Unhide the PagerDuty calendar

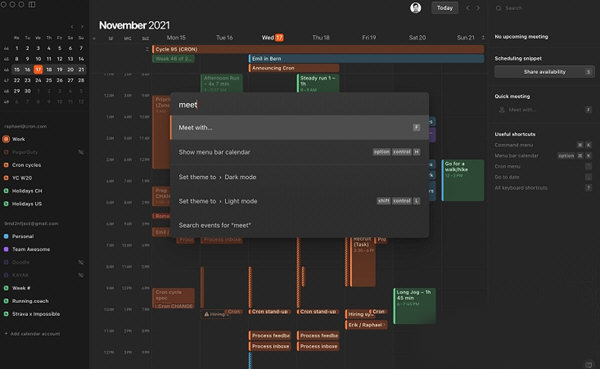pyautogui.click(x=81, y=152)
